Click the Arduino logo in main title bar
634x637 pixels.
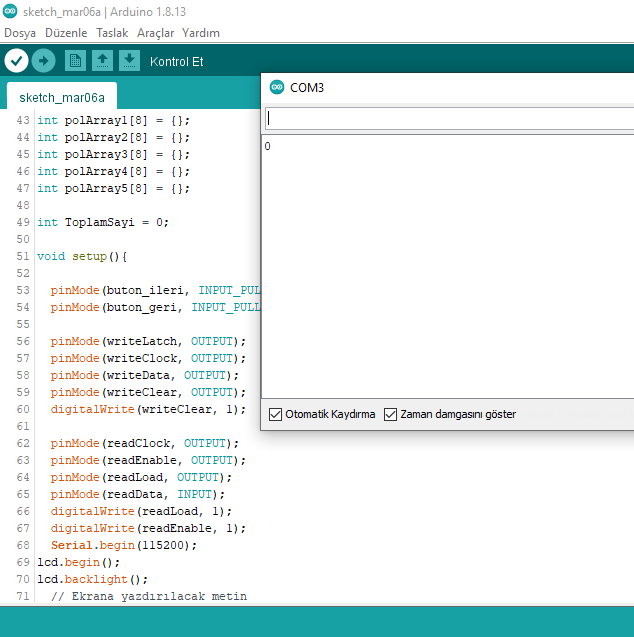[x=9, y=10]
